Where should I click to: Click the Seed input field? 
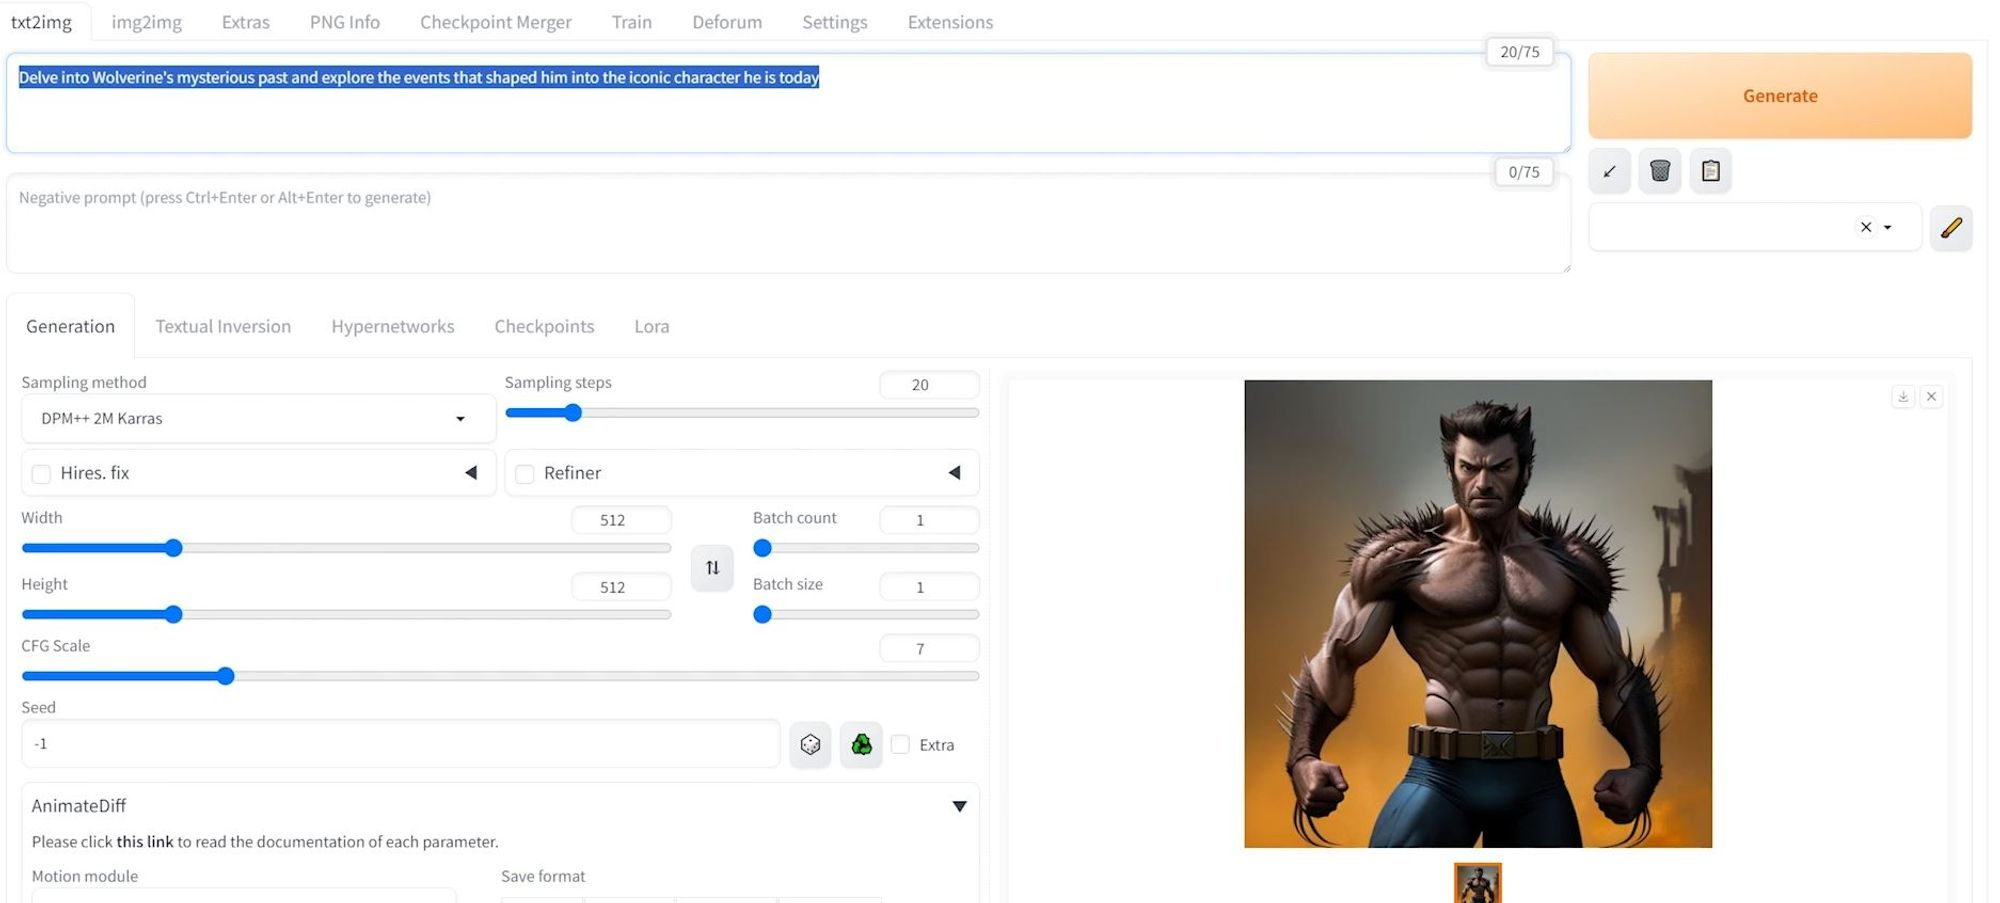[x=400, y=744]
